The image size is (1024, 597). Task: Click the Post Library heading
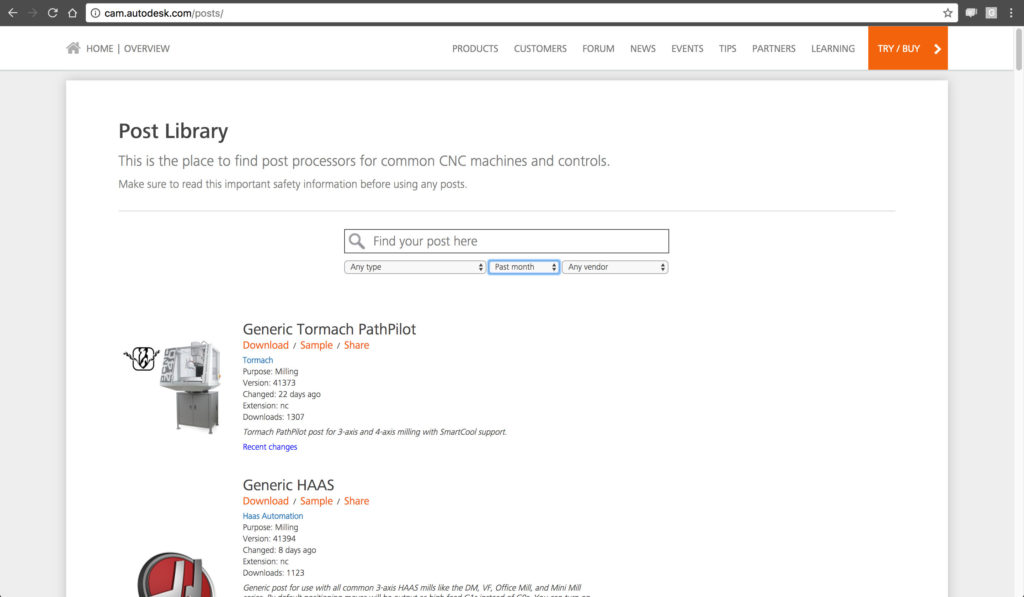coord(173,131)
